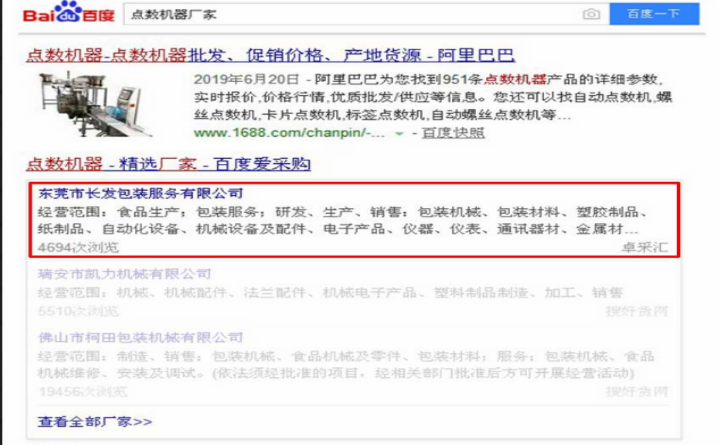Click the 4694次浏览 view count

click(x=79, y=248)
